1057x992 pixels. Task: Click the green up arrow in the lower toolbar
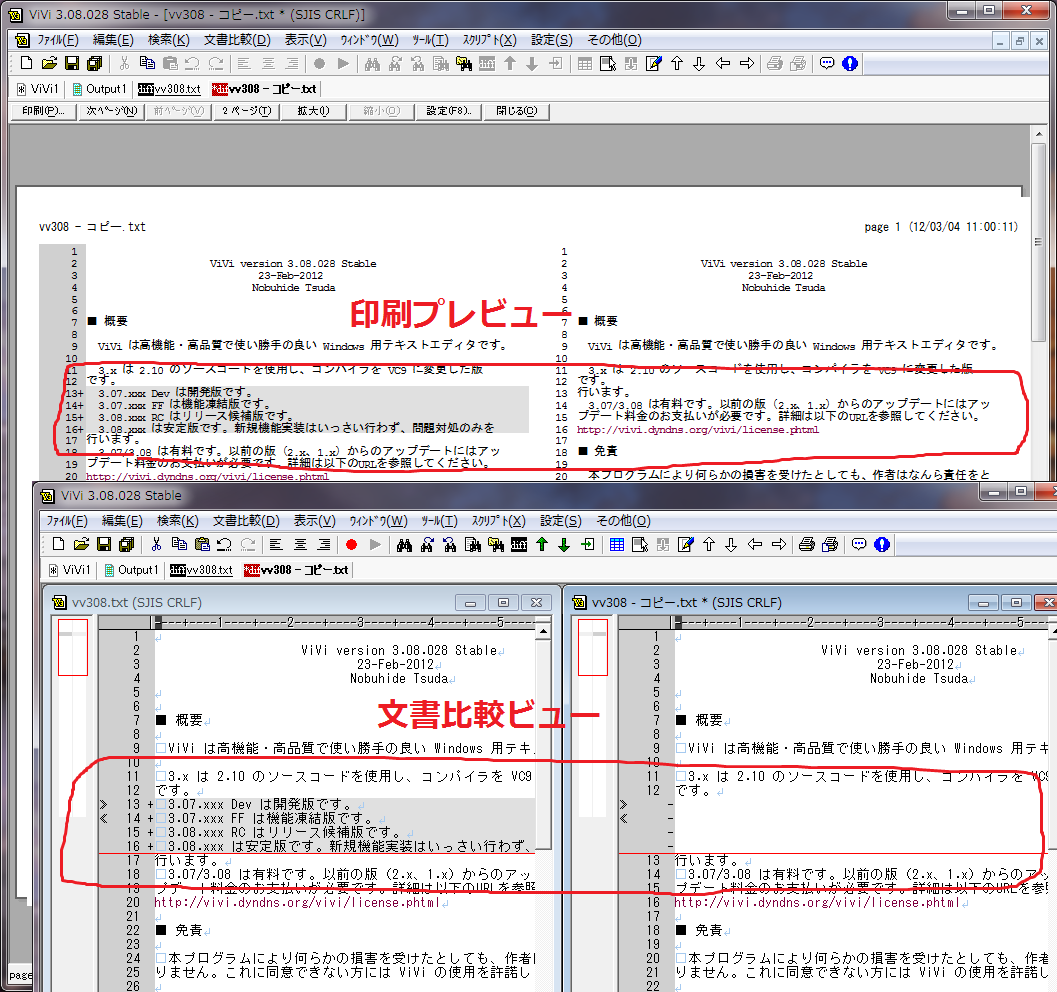[x=541, y=545]
